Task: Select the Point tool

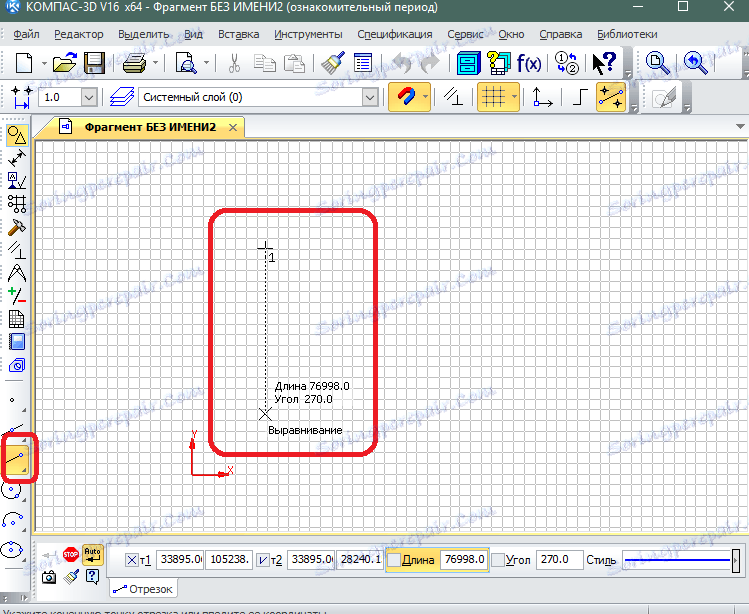Action: (x=12, y=400)
